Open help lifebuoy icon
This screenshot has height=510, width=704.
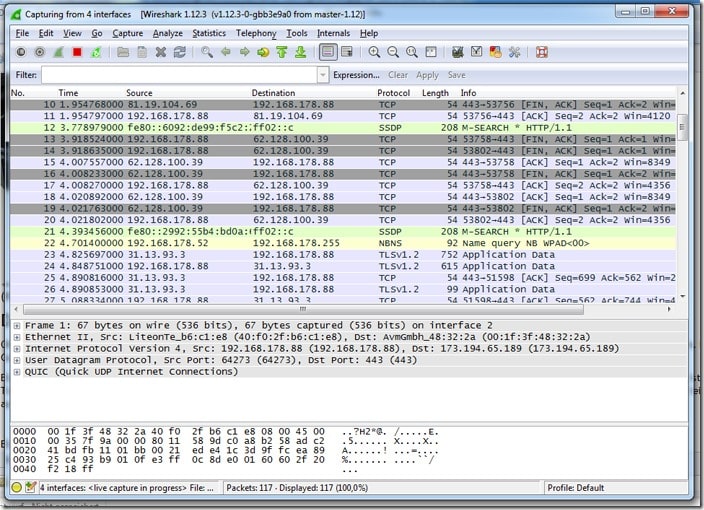click(542, 52)
